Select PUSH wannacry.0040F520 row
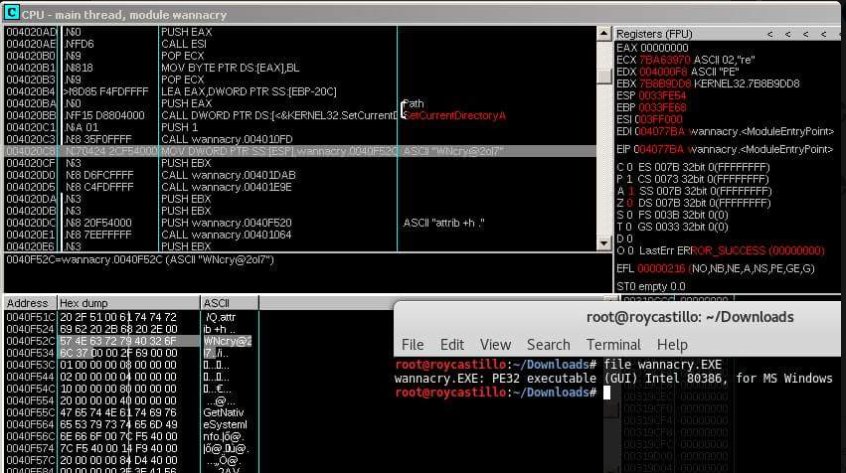This screenshot has height=473, width=846. pos(300,223)
